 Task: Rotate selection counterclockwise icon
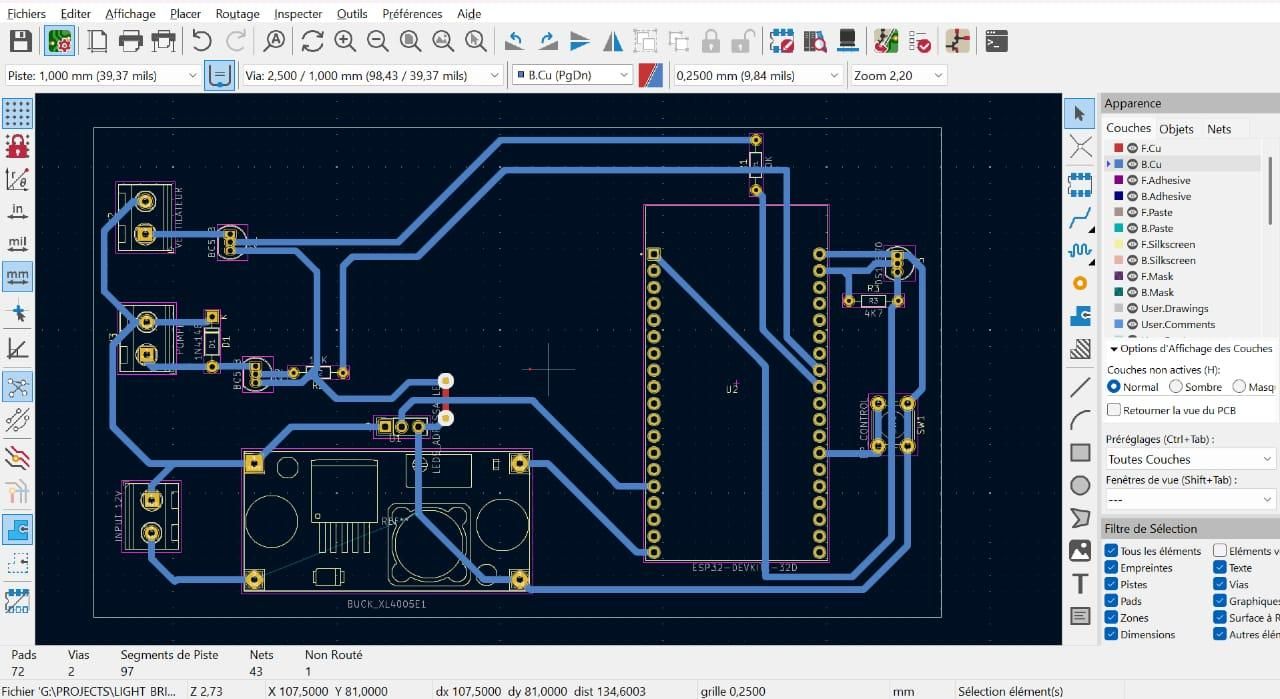point(515,41)
